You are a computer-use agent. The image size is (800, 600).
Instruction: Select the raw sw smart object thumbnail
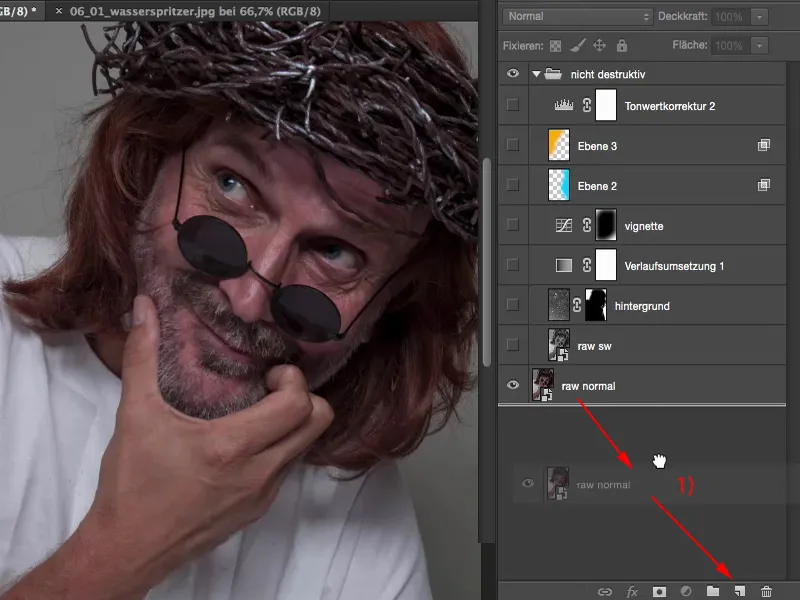(x=559, y=345)
